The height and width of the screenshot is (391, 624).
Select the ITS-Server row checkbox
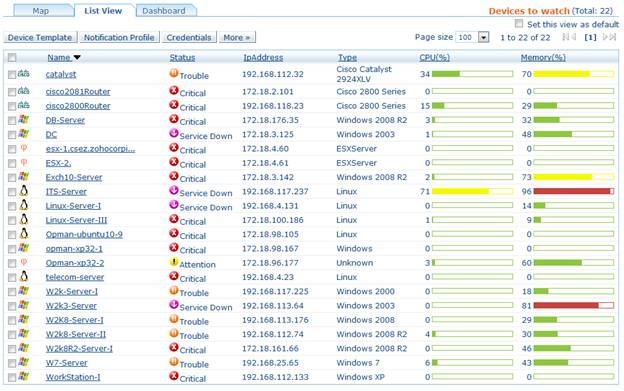coord(12,192)
